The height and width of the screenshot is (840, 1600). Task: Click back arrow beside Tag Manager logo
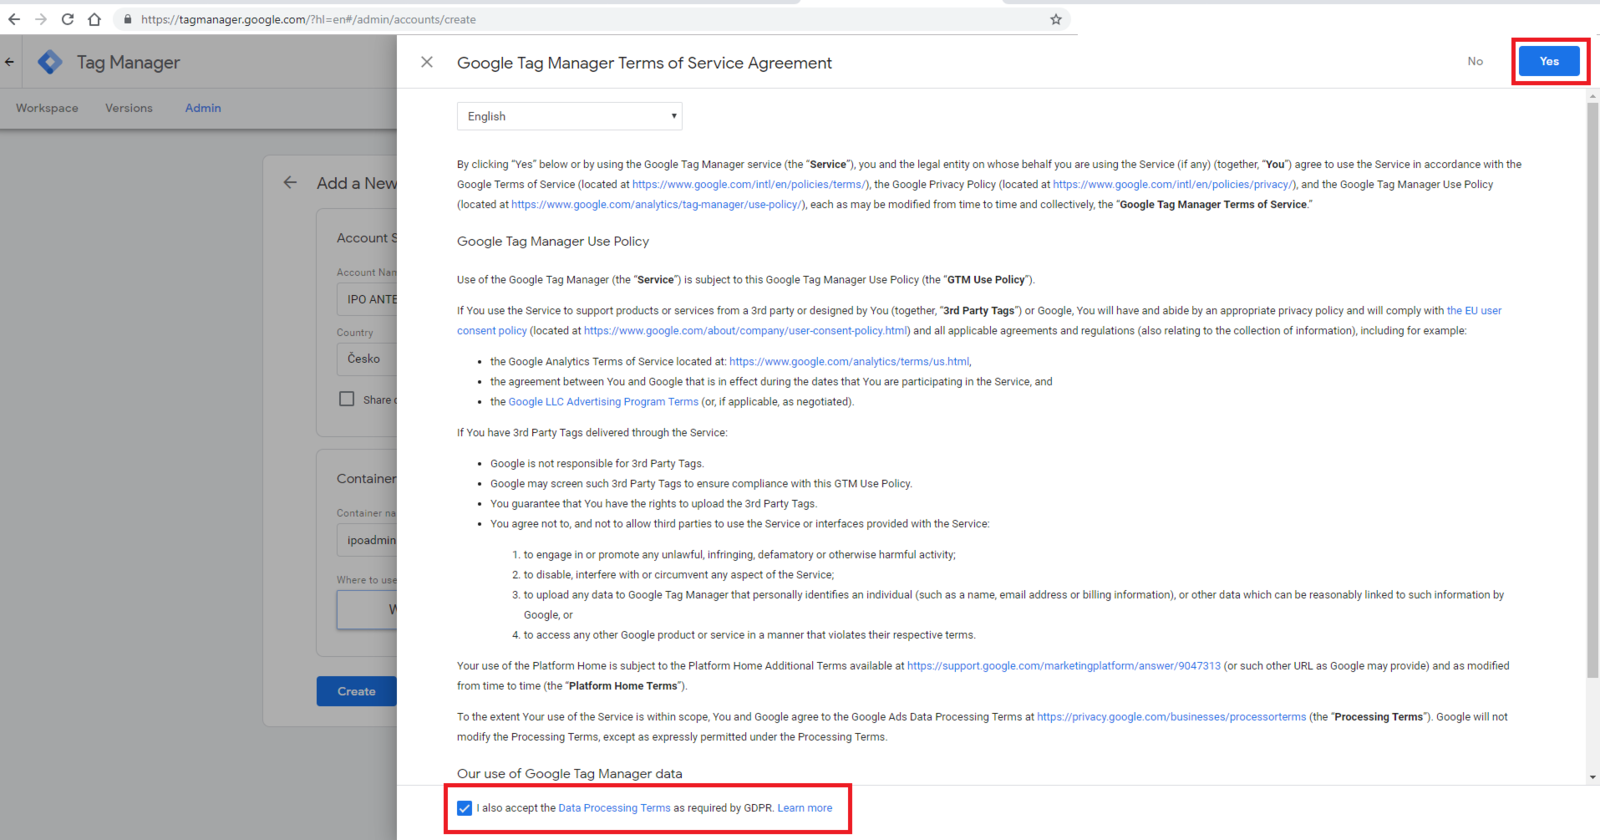10,62
